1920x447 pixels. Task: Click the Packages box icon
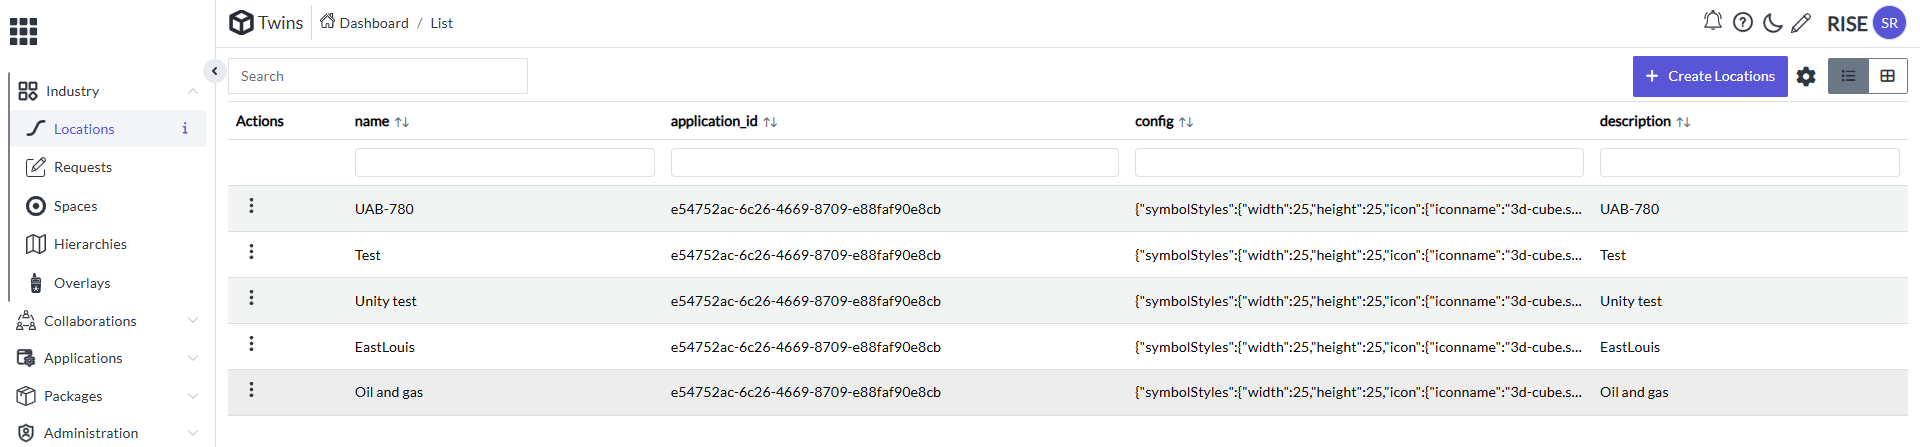(x=26, y=396)
